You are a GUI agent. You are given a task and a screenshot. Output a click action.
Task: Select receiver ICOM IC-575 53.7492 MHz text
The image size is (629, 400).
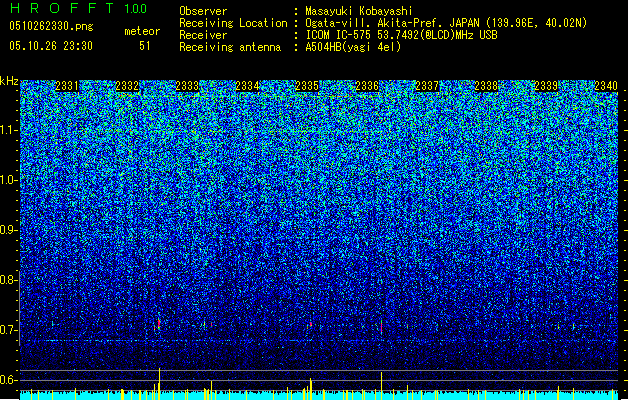pos(401,35)
